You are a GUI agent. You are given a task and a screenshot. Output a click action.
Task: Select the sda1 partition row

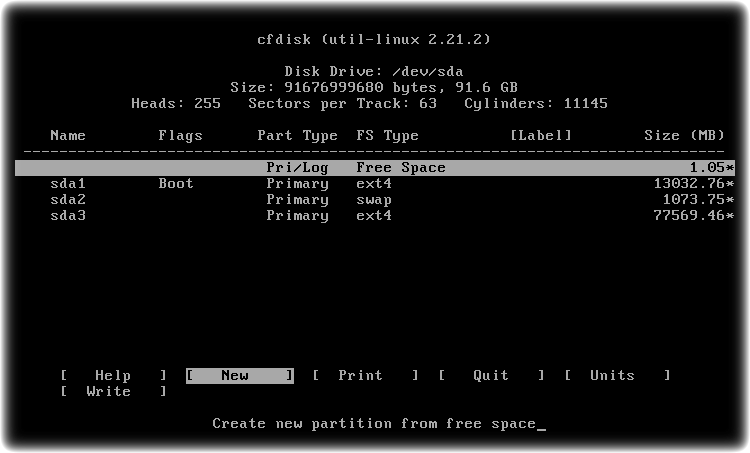[x=375, y=184]
